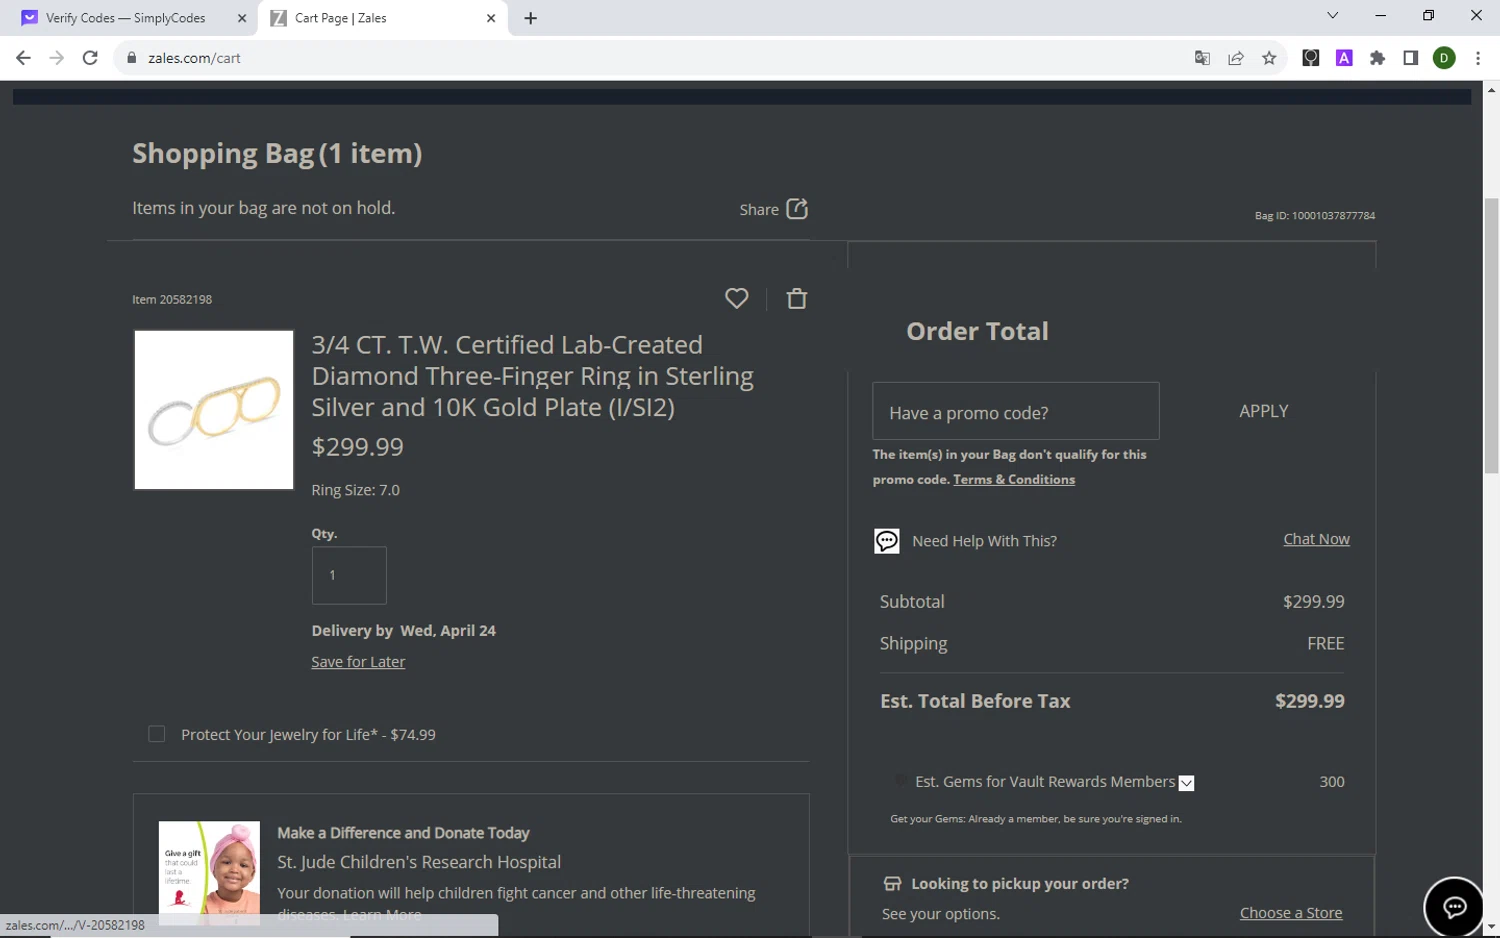The height and width of the screenshot is (938, 1500).
Task: Add the ring to favorites with the heart icon
Action: [x=736, y=299]
